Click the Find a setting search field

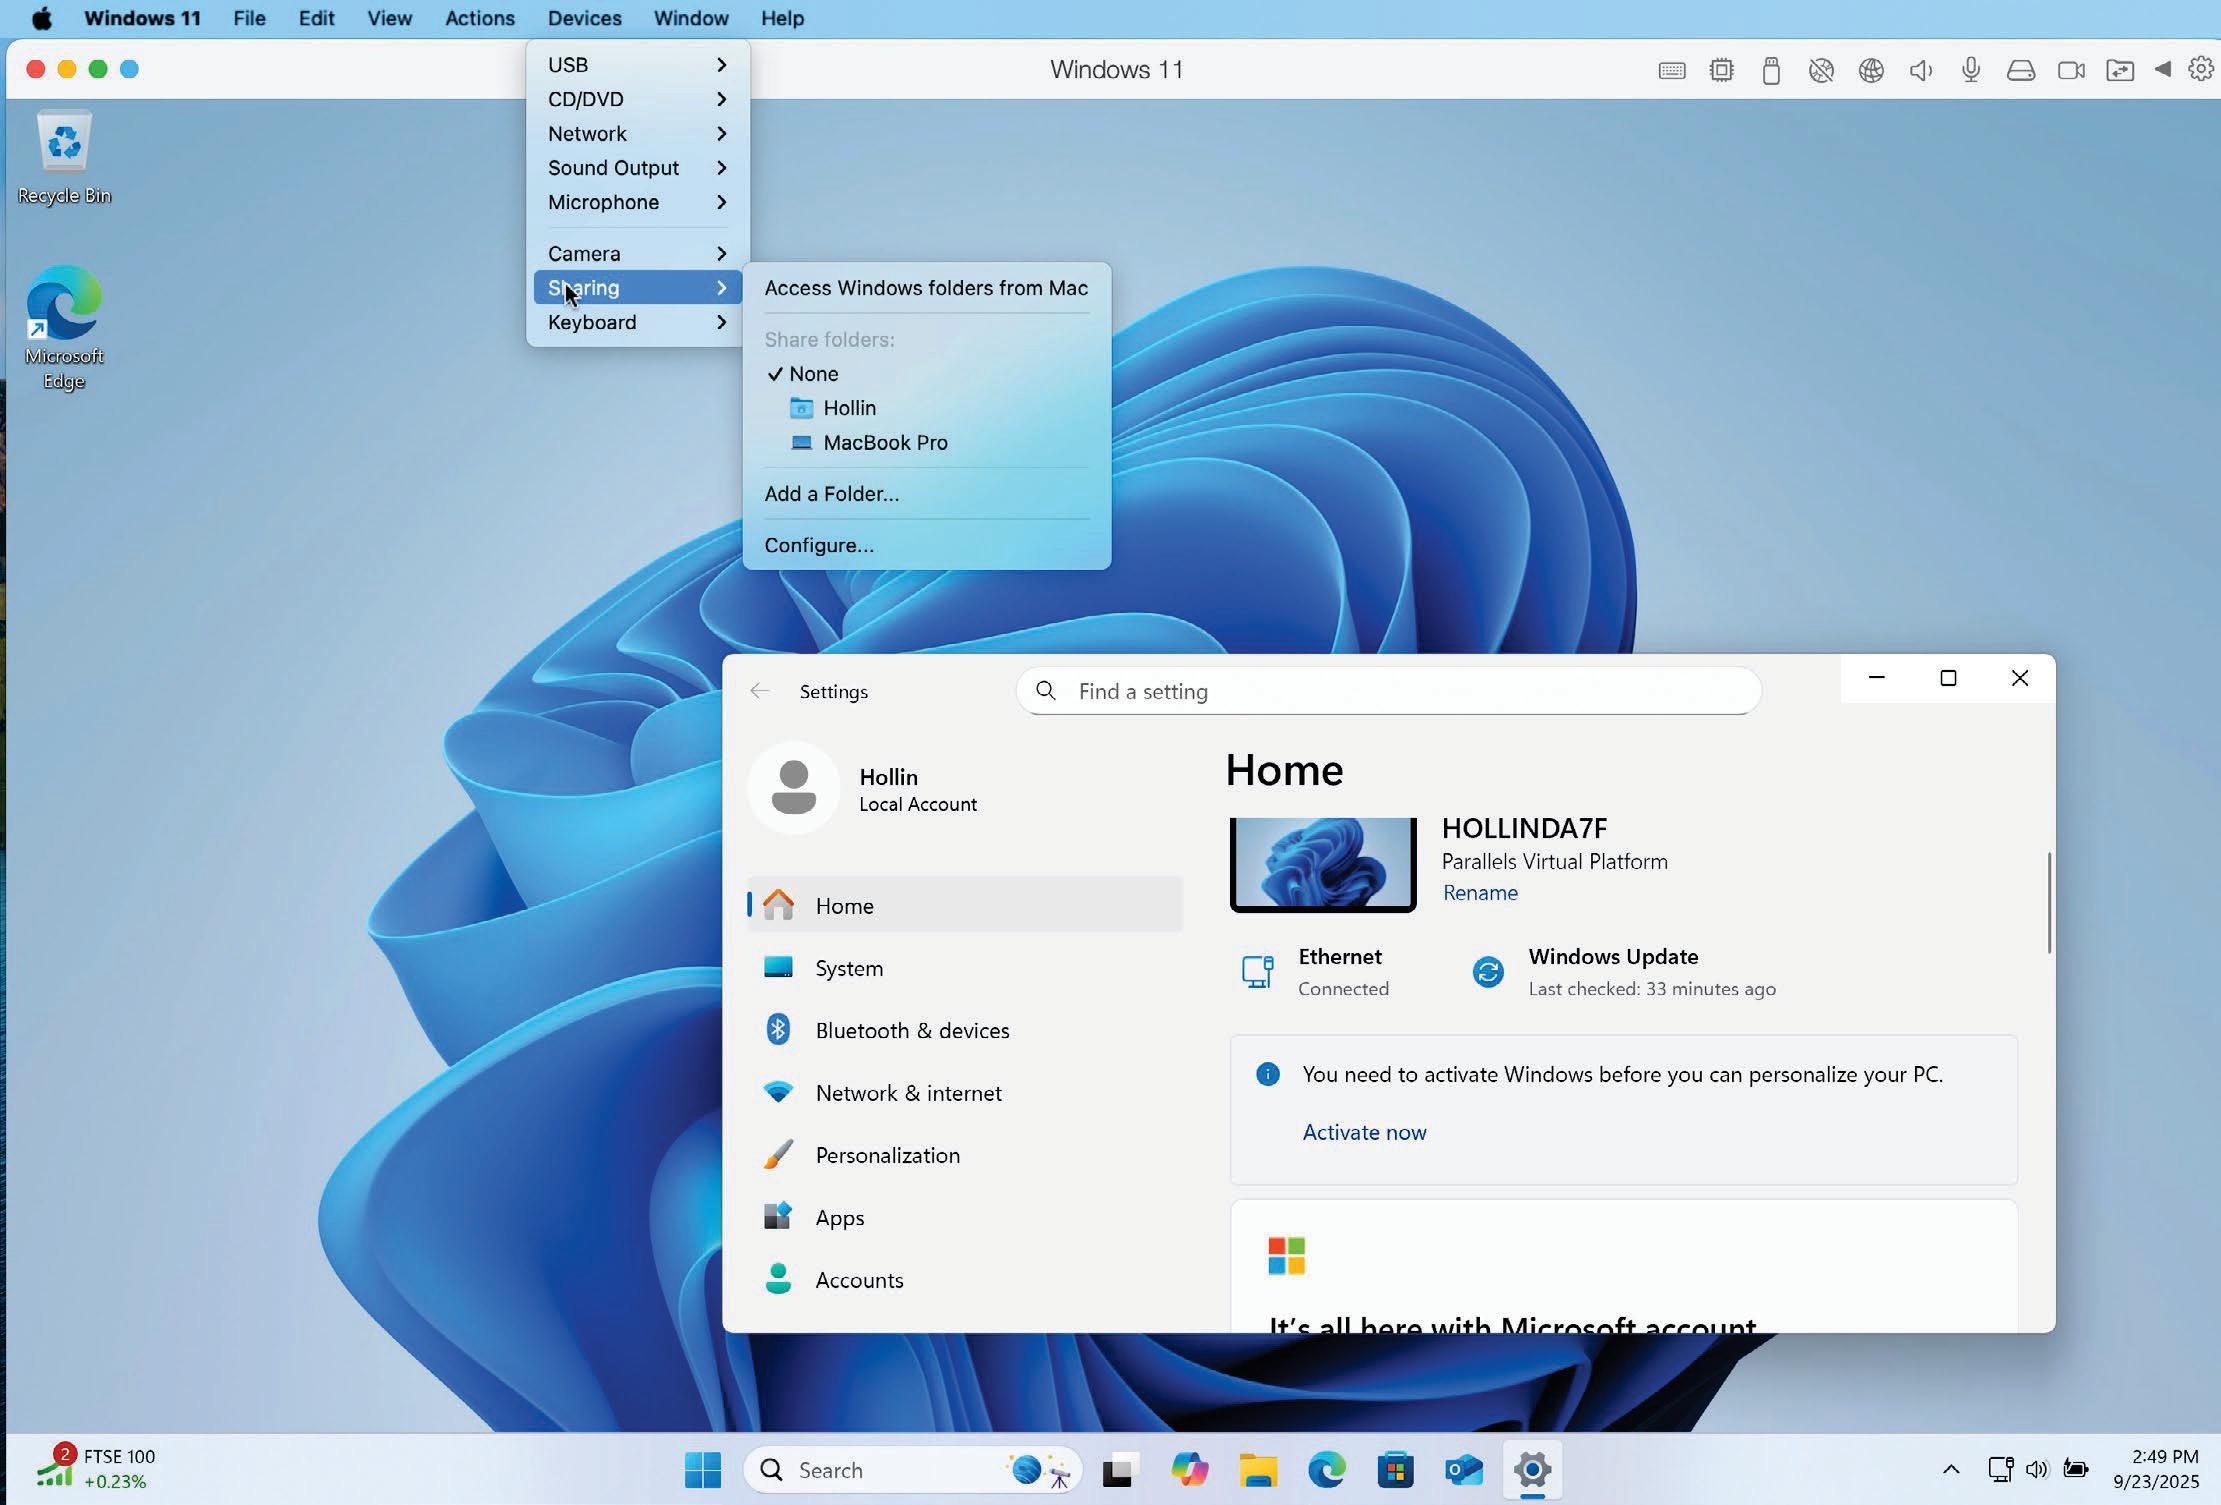point(1389,691)
